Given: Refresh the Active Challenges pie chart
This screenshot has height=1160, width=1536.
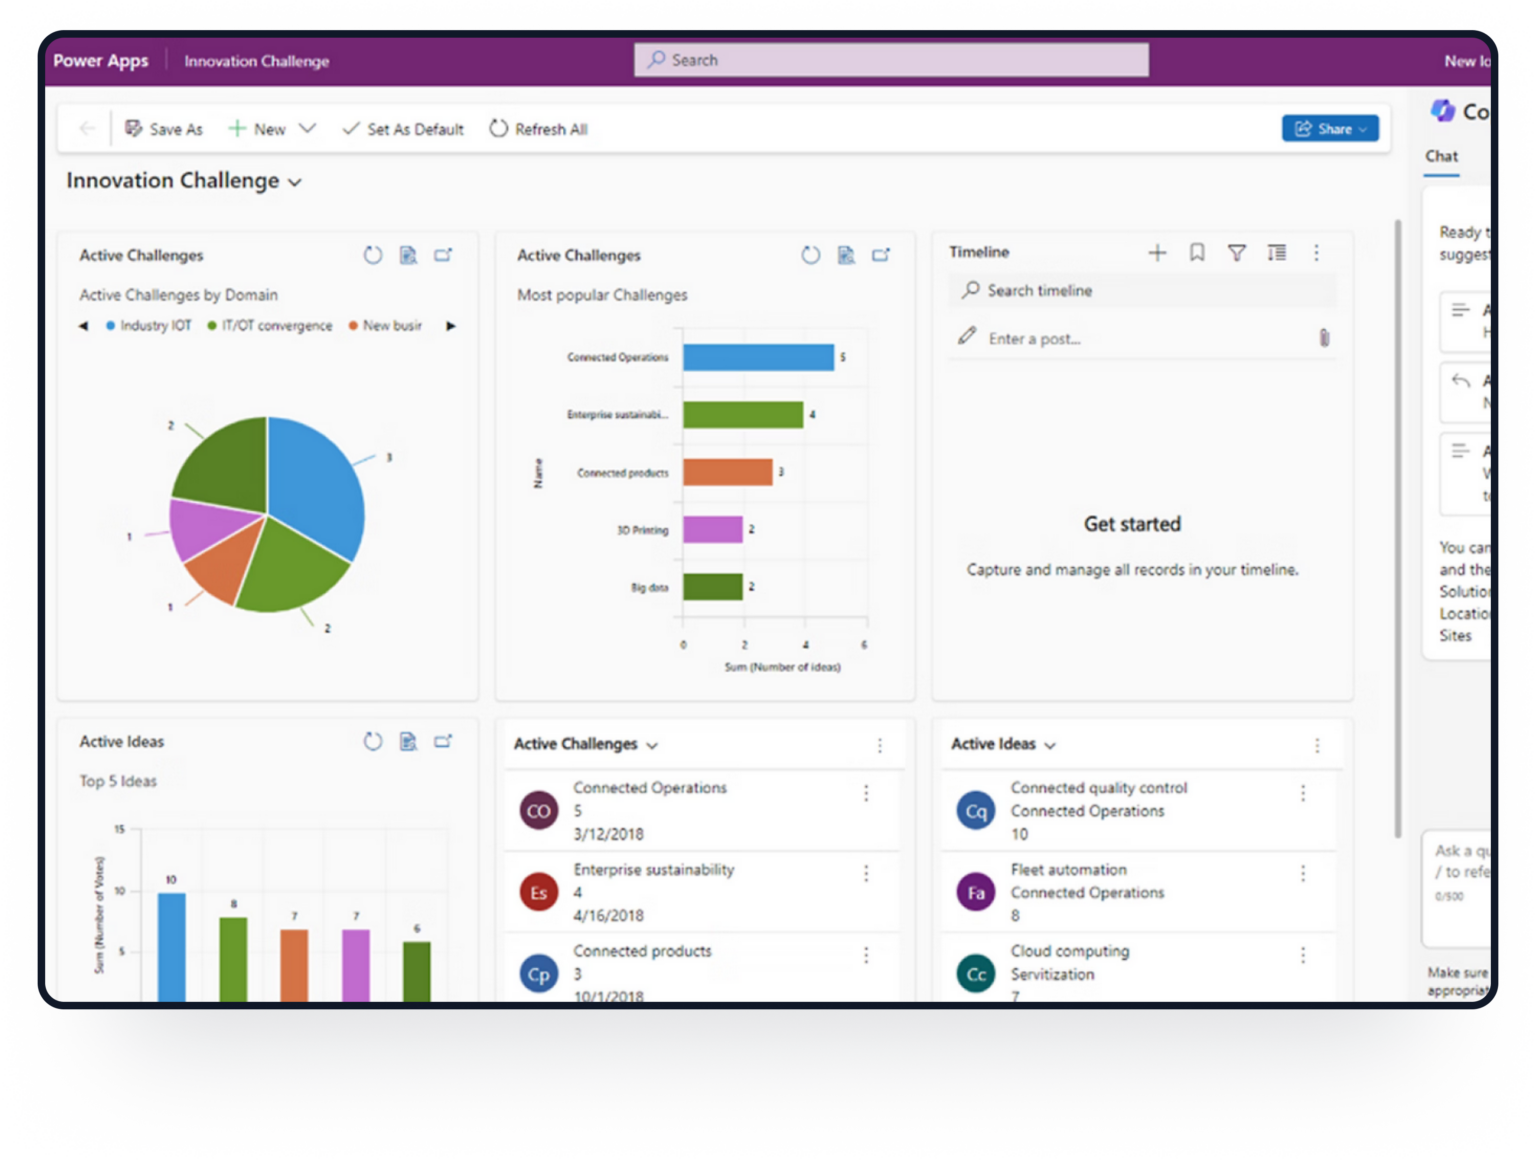Looking at the screenshot, I should tap(373, 255).
